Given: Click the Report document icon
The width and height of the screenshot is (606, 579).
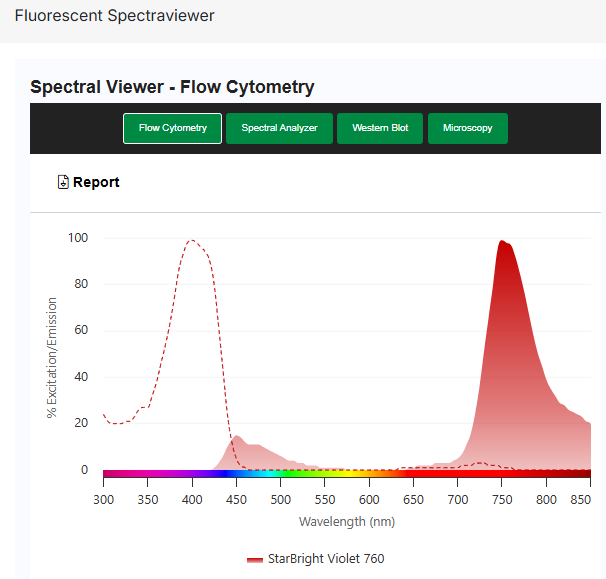Looking at the screenshot, I should (x=63, y=182).
